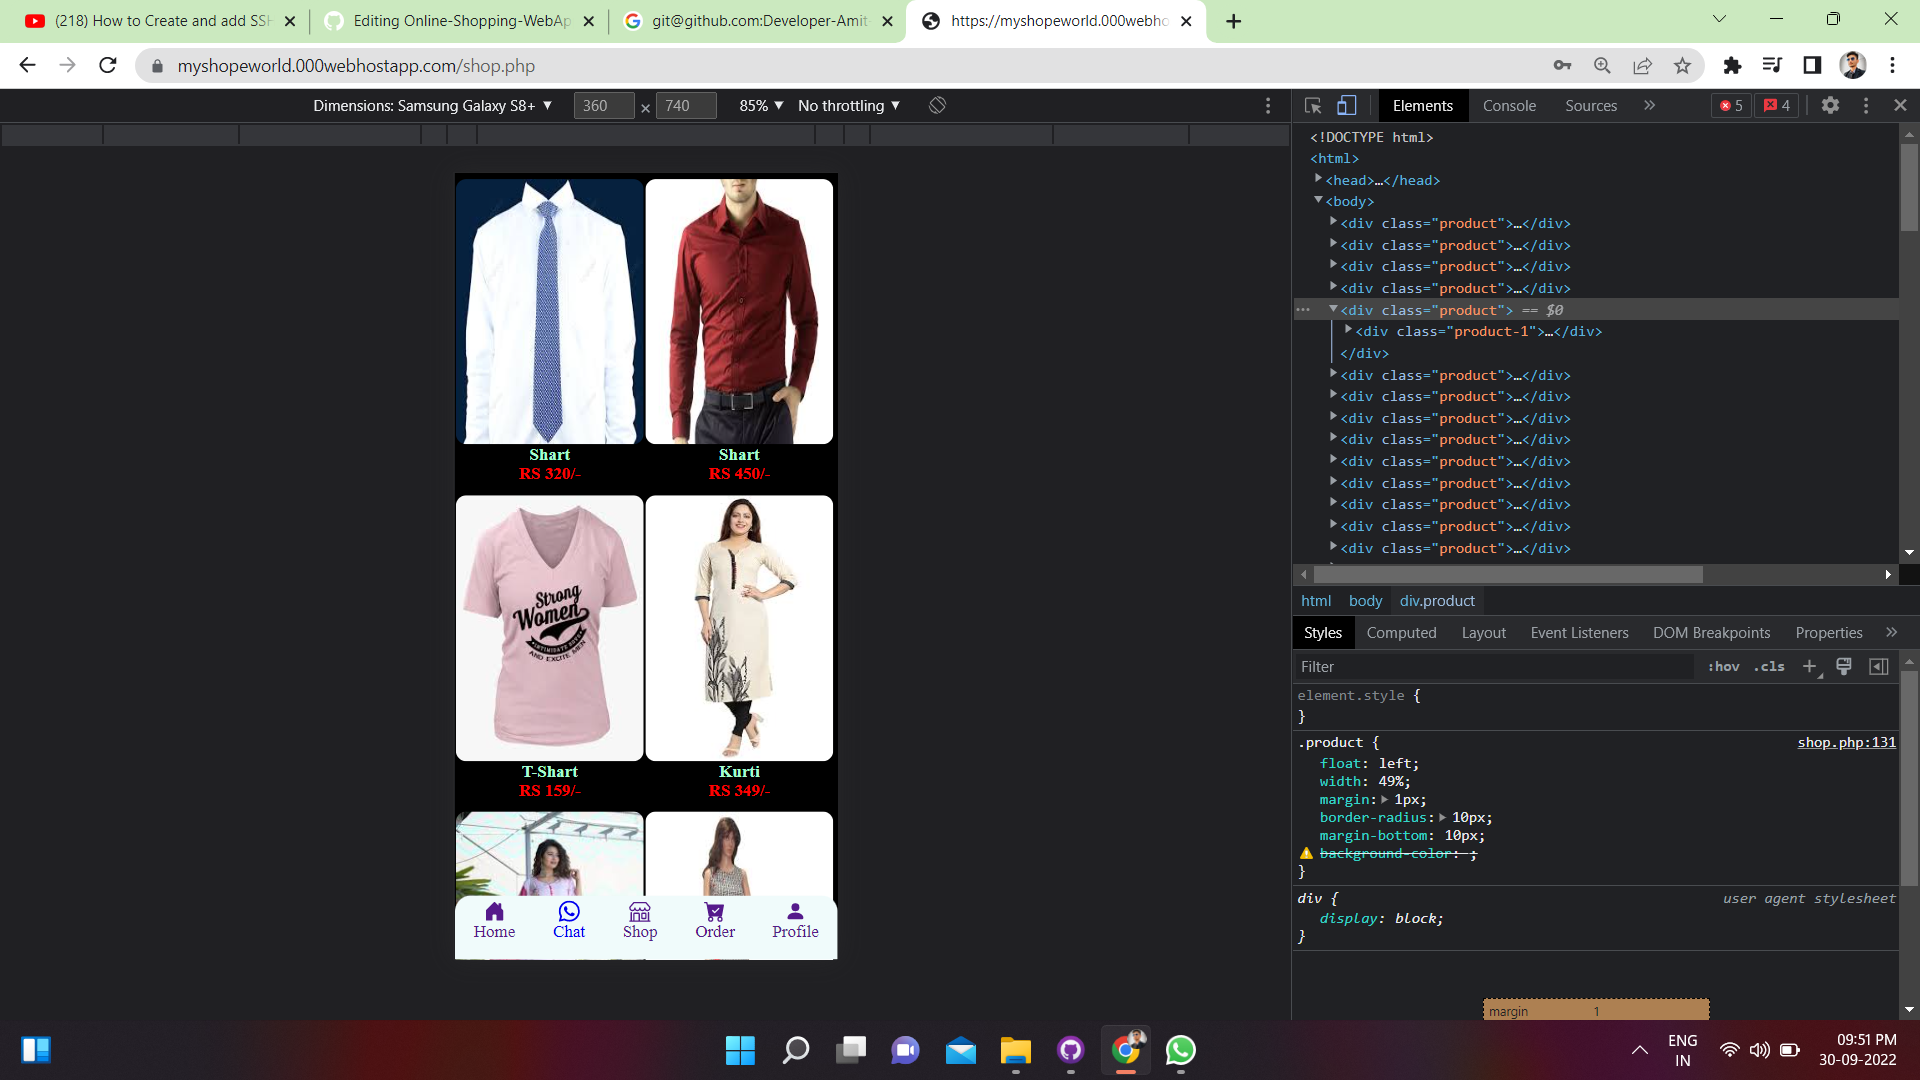Open the Sources panel
This screenshot has height=1080, width=1920.
click(1591, 105)
